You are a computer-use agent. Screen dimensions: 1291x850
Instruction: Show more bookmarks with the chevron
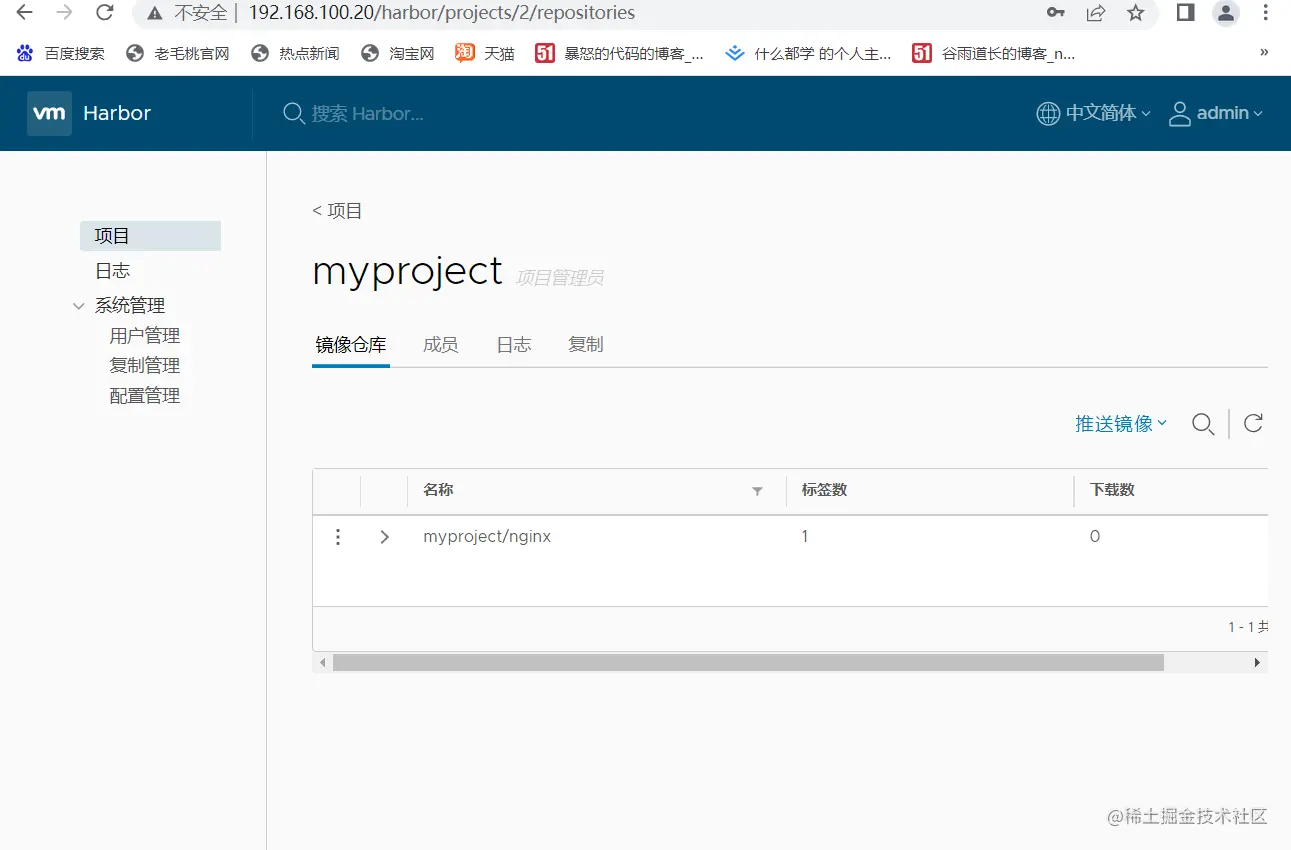pyautogui.click(x=1264, y=52)
